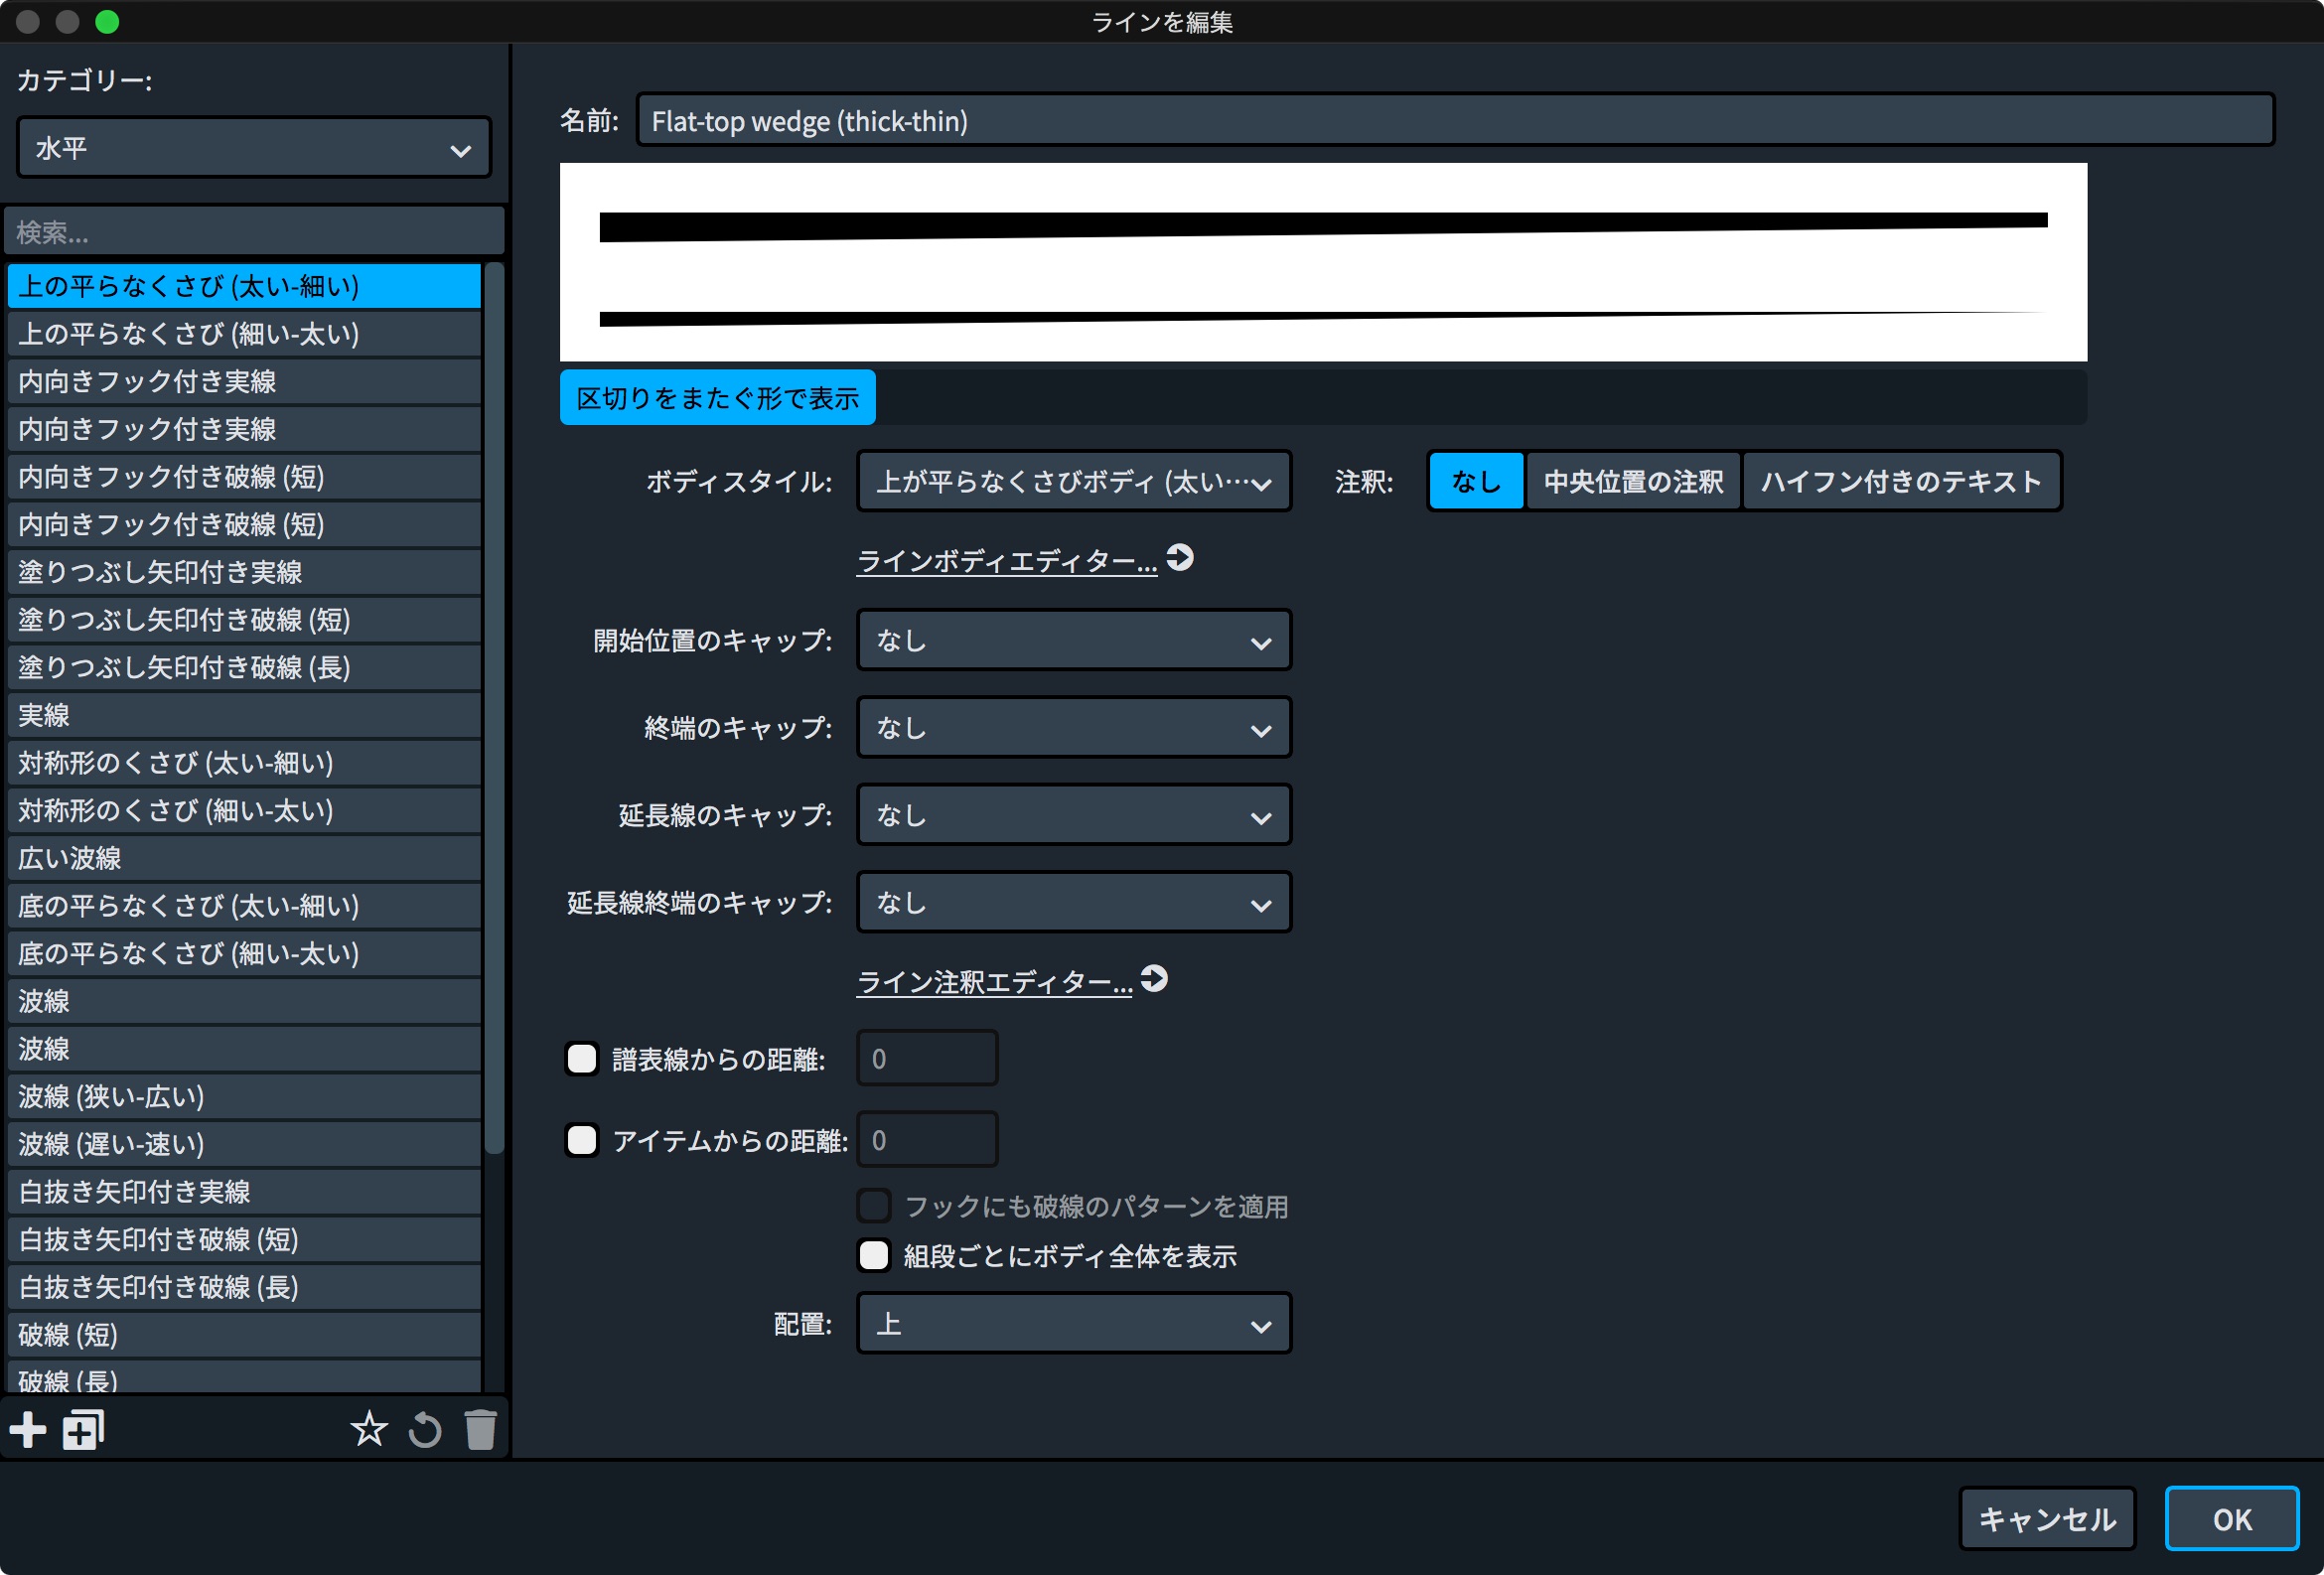Viewport: 2324px width, 1575px height.
Task: Click the 名前 text field
Action: coord(1455,121)
